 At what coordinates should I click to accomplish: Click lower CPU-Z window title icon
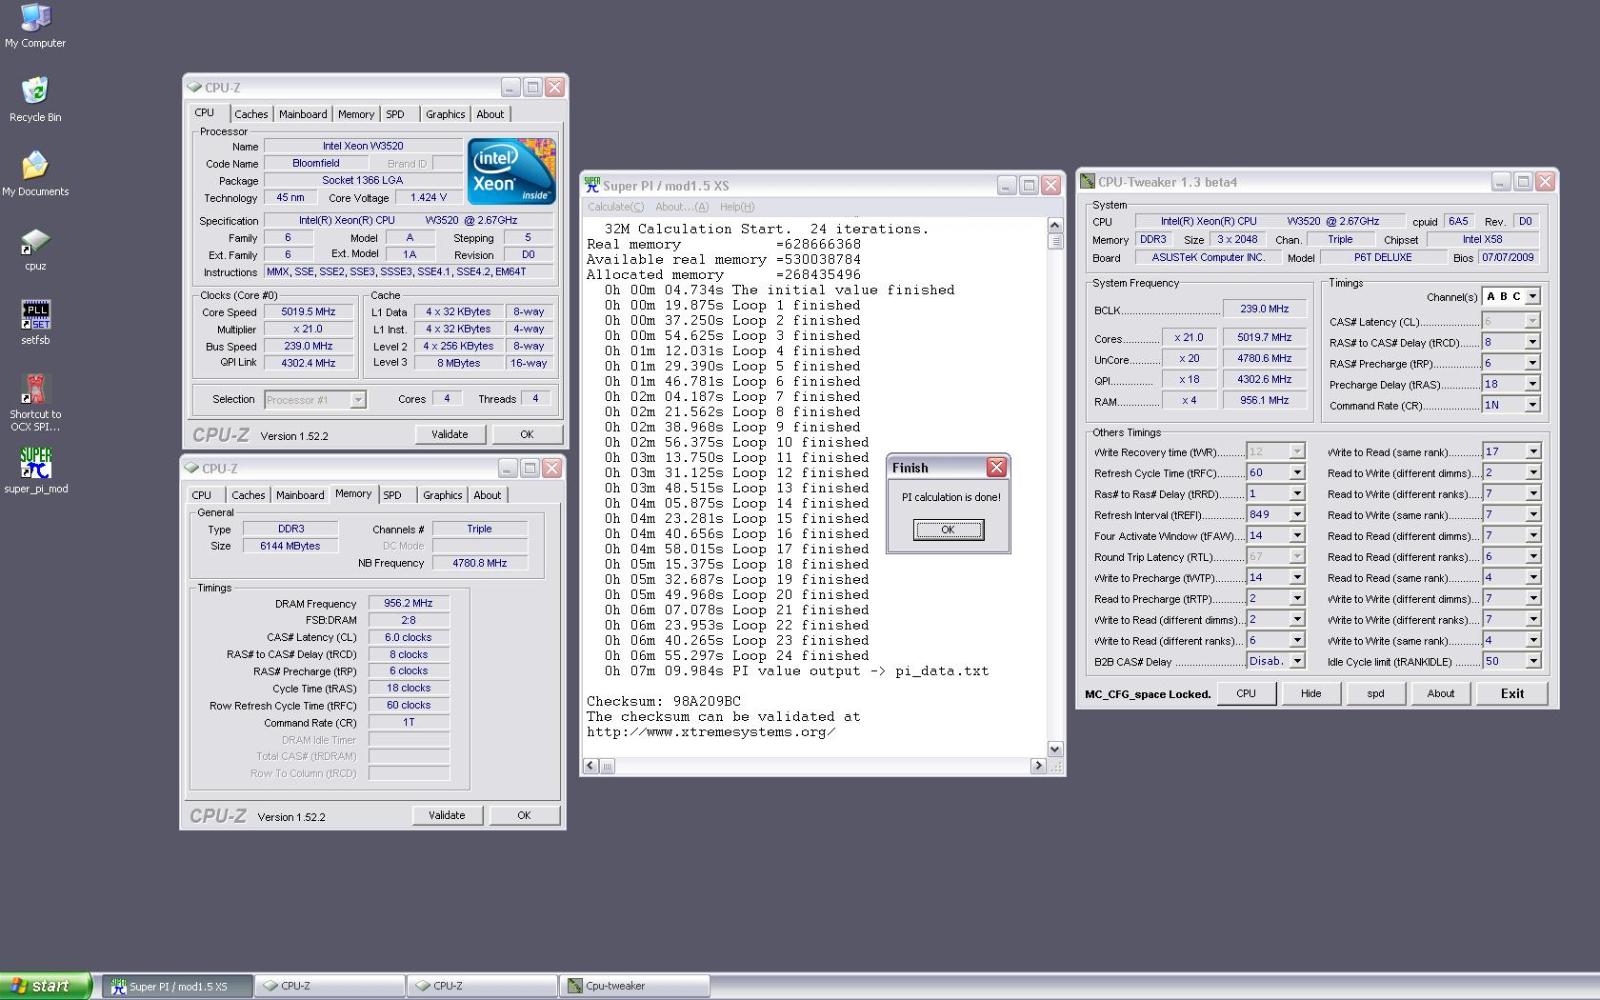[191, 468]
